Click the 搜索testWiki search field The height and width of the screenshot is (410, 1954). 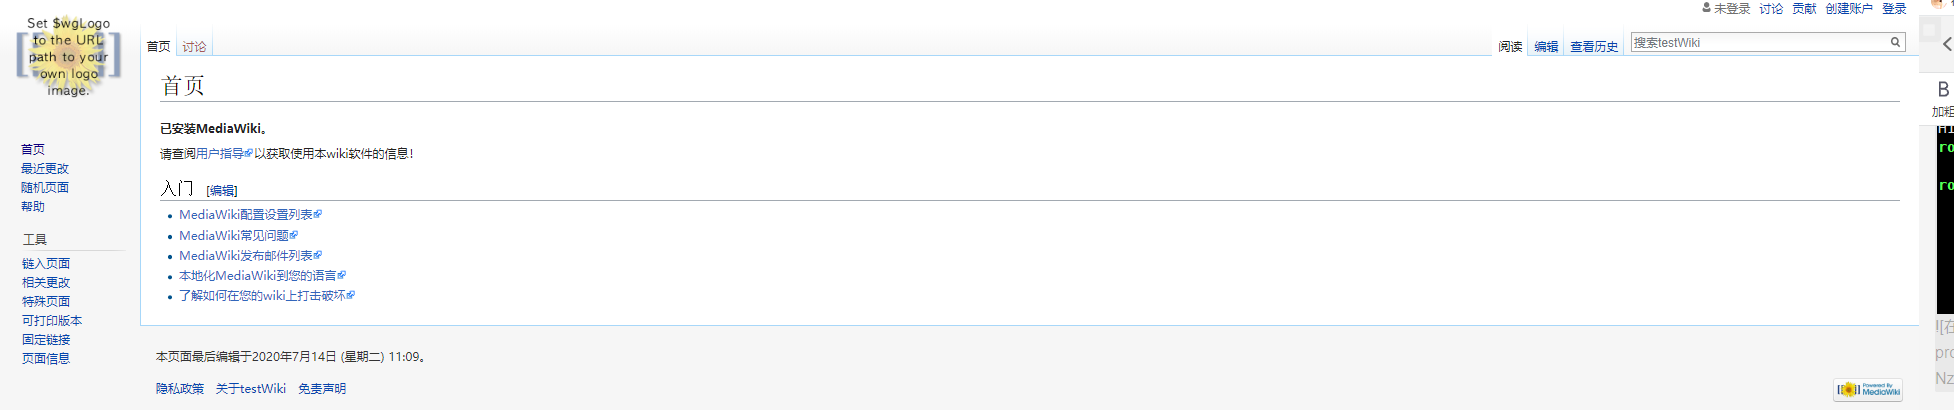pos(1758,42)
